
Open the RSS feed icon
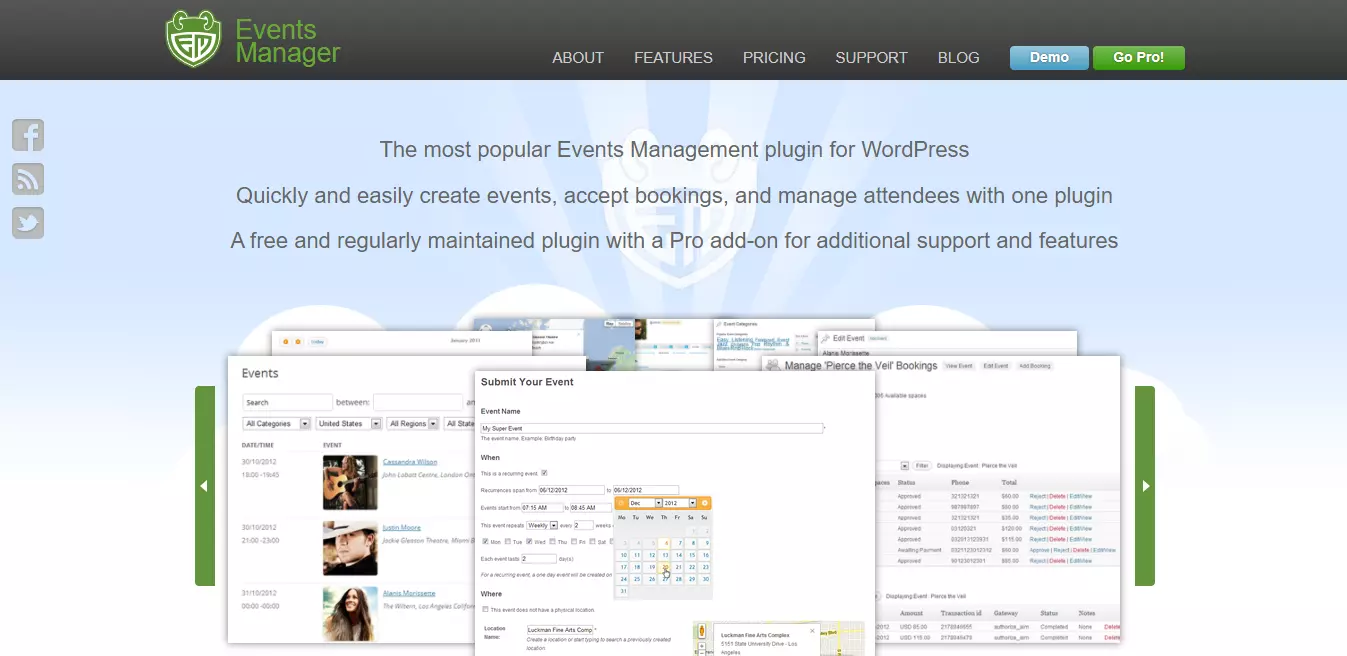click(x=28, y=179)
